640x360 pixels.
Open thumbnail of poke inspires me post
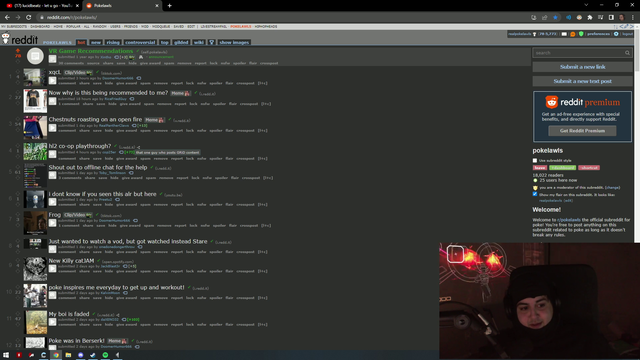pos(35,296)
